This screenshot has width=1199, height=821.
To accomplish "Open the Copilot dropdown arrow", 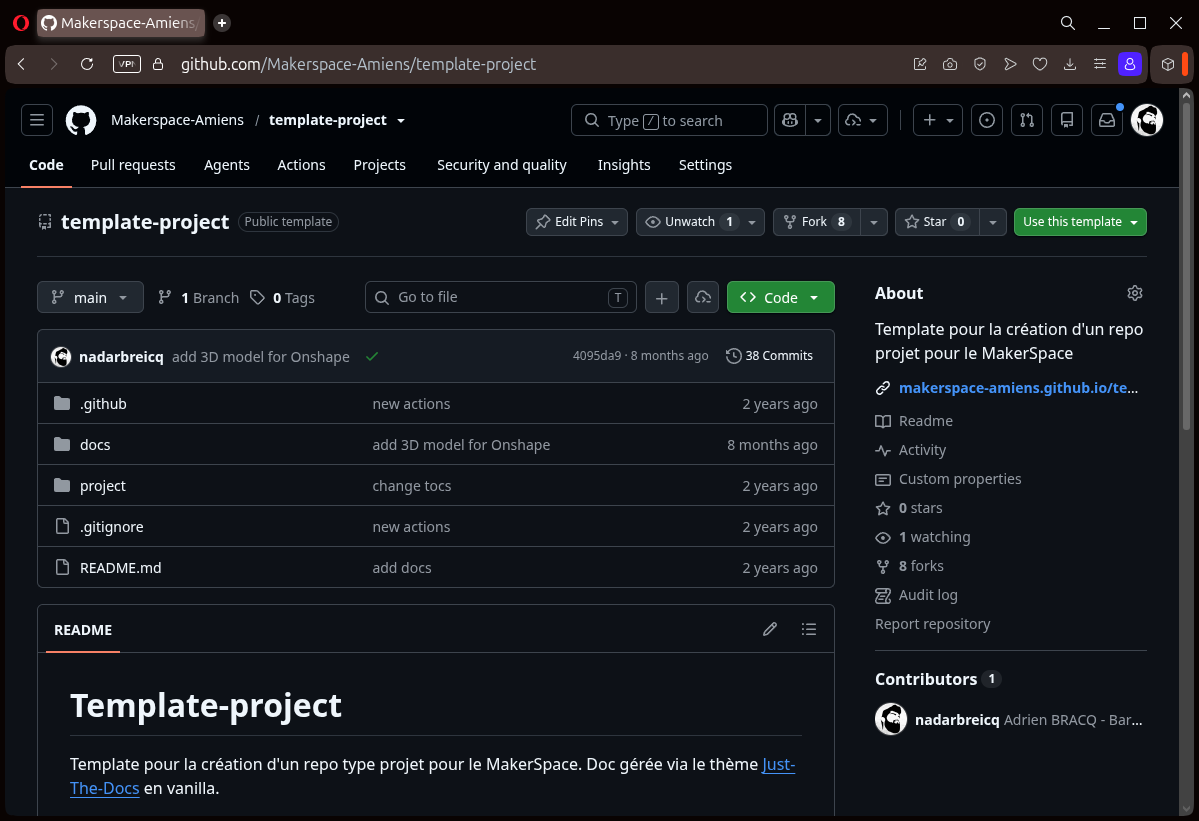I will click(x=818, y=120).
